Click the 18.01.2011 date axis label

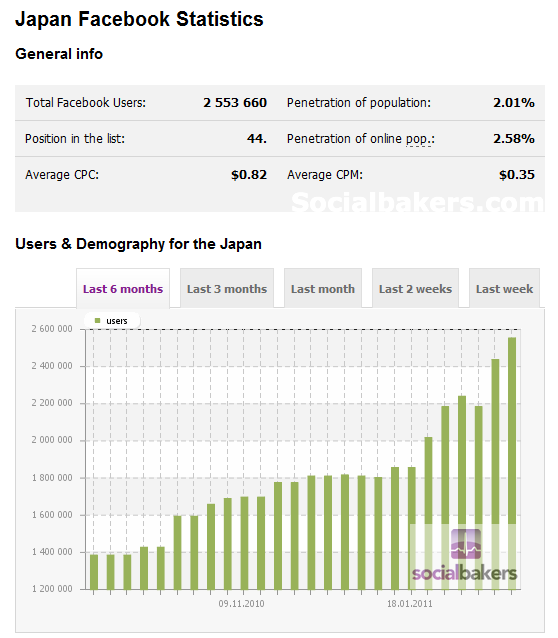pos(409,603)
